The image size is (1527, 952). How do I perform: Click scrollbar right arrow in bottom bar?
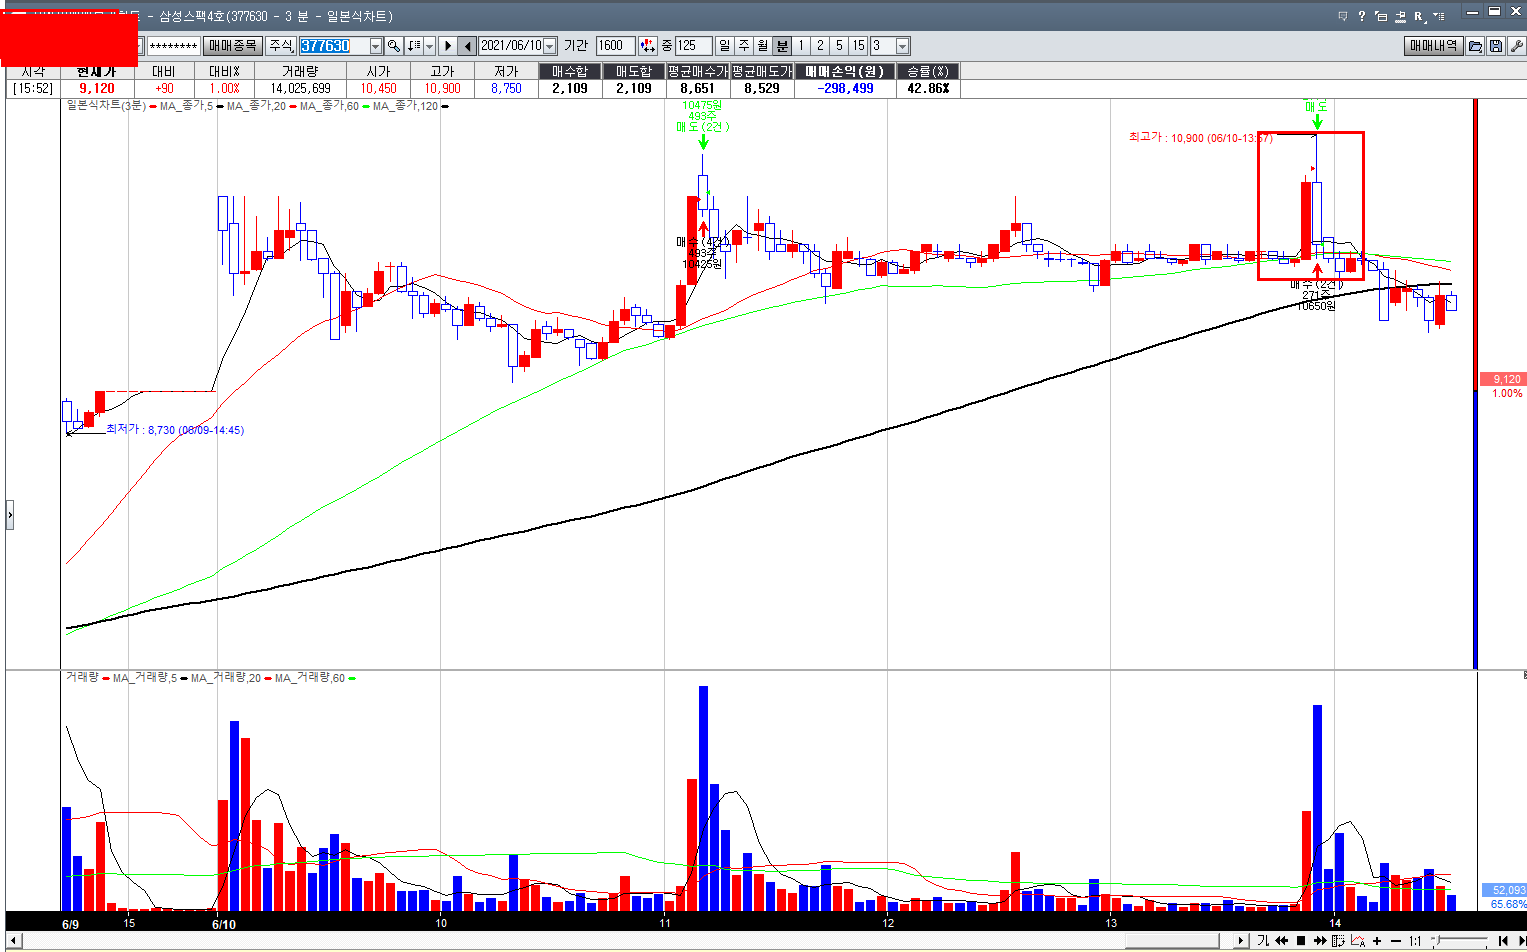tap(1241, 941)
